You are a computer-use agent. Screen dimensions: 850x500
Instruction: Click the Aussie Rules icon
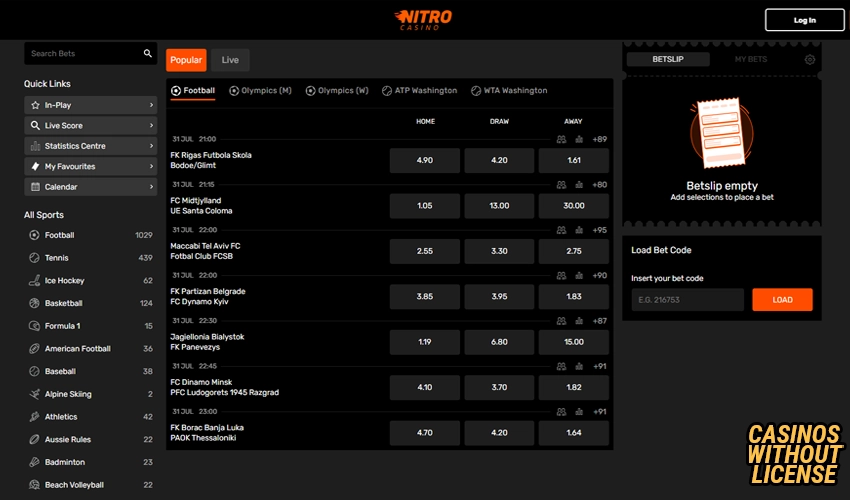(x=34, y=439)
